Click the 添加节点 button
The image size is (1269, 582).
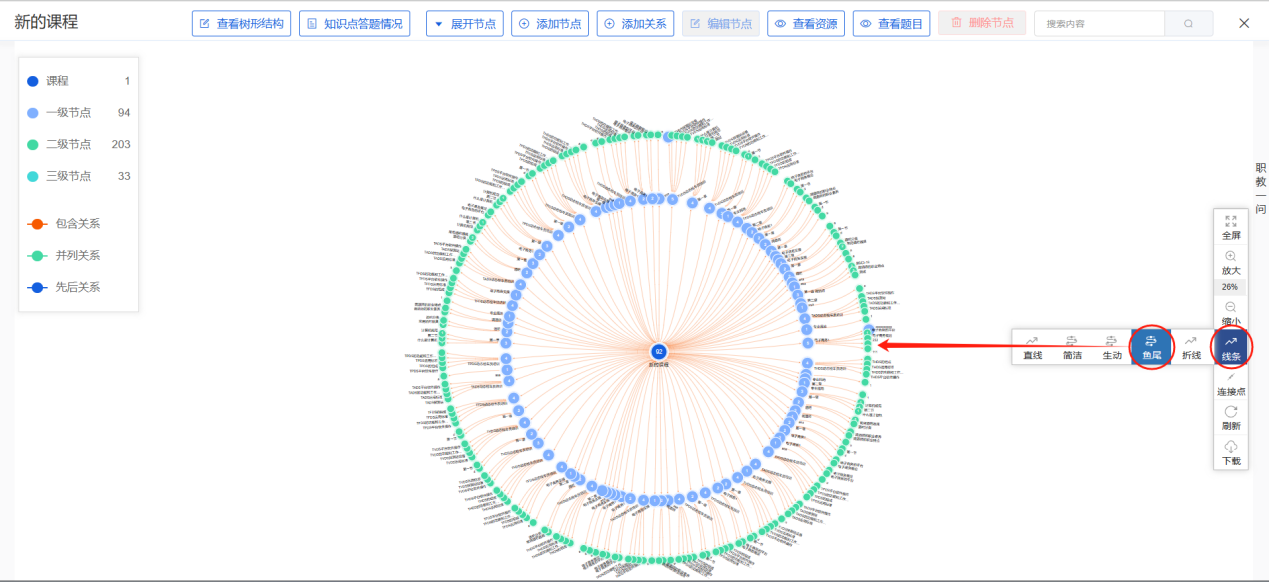[550, 23]
